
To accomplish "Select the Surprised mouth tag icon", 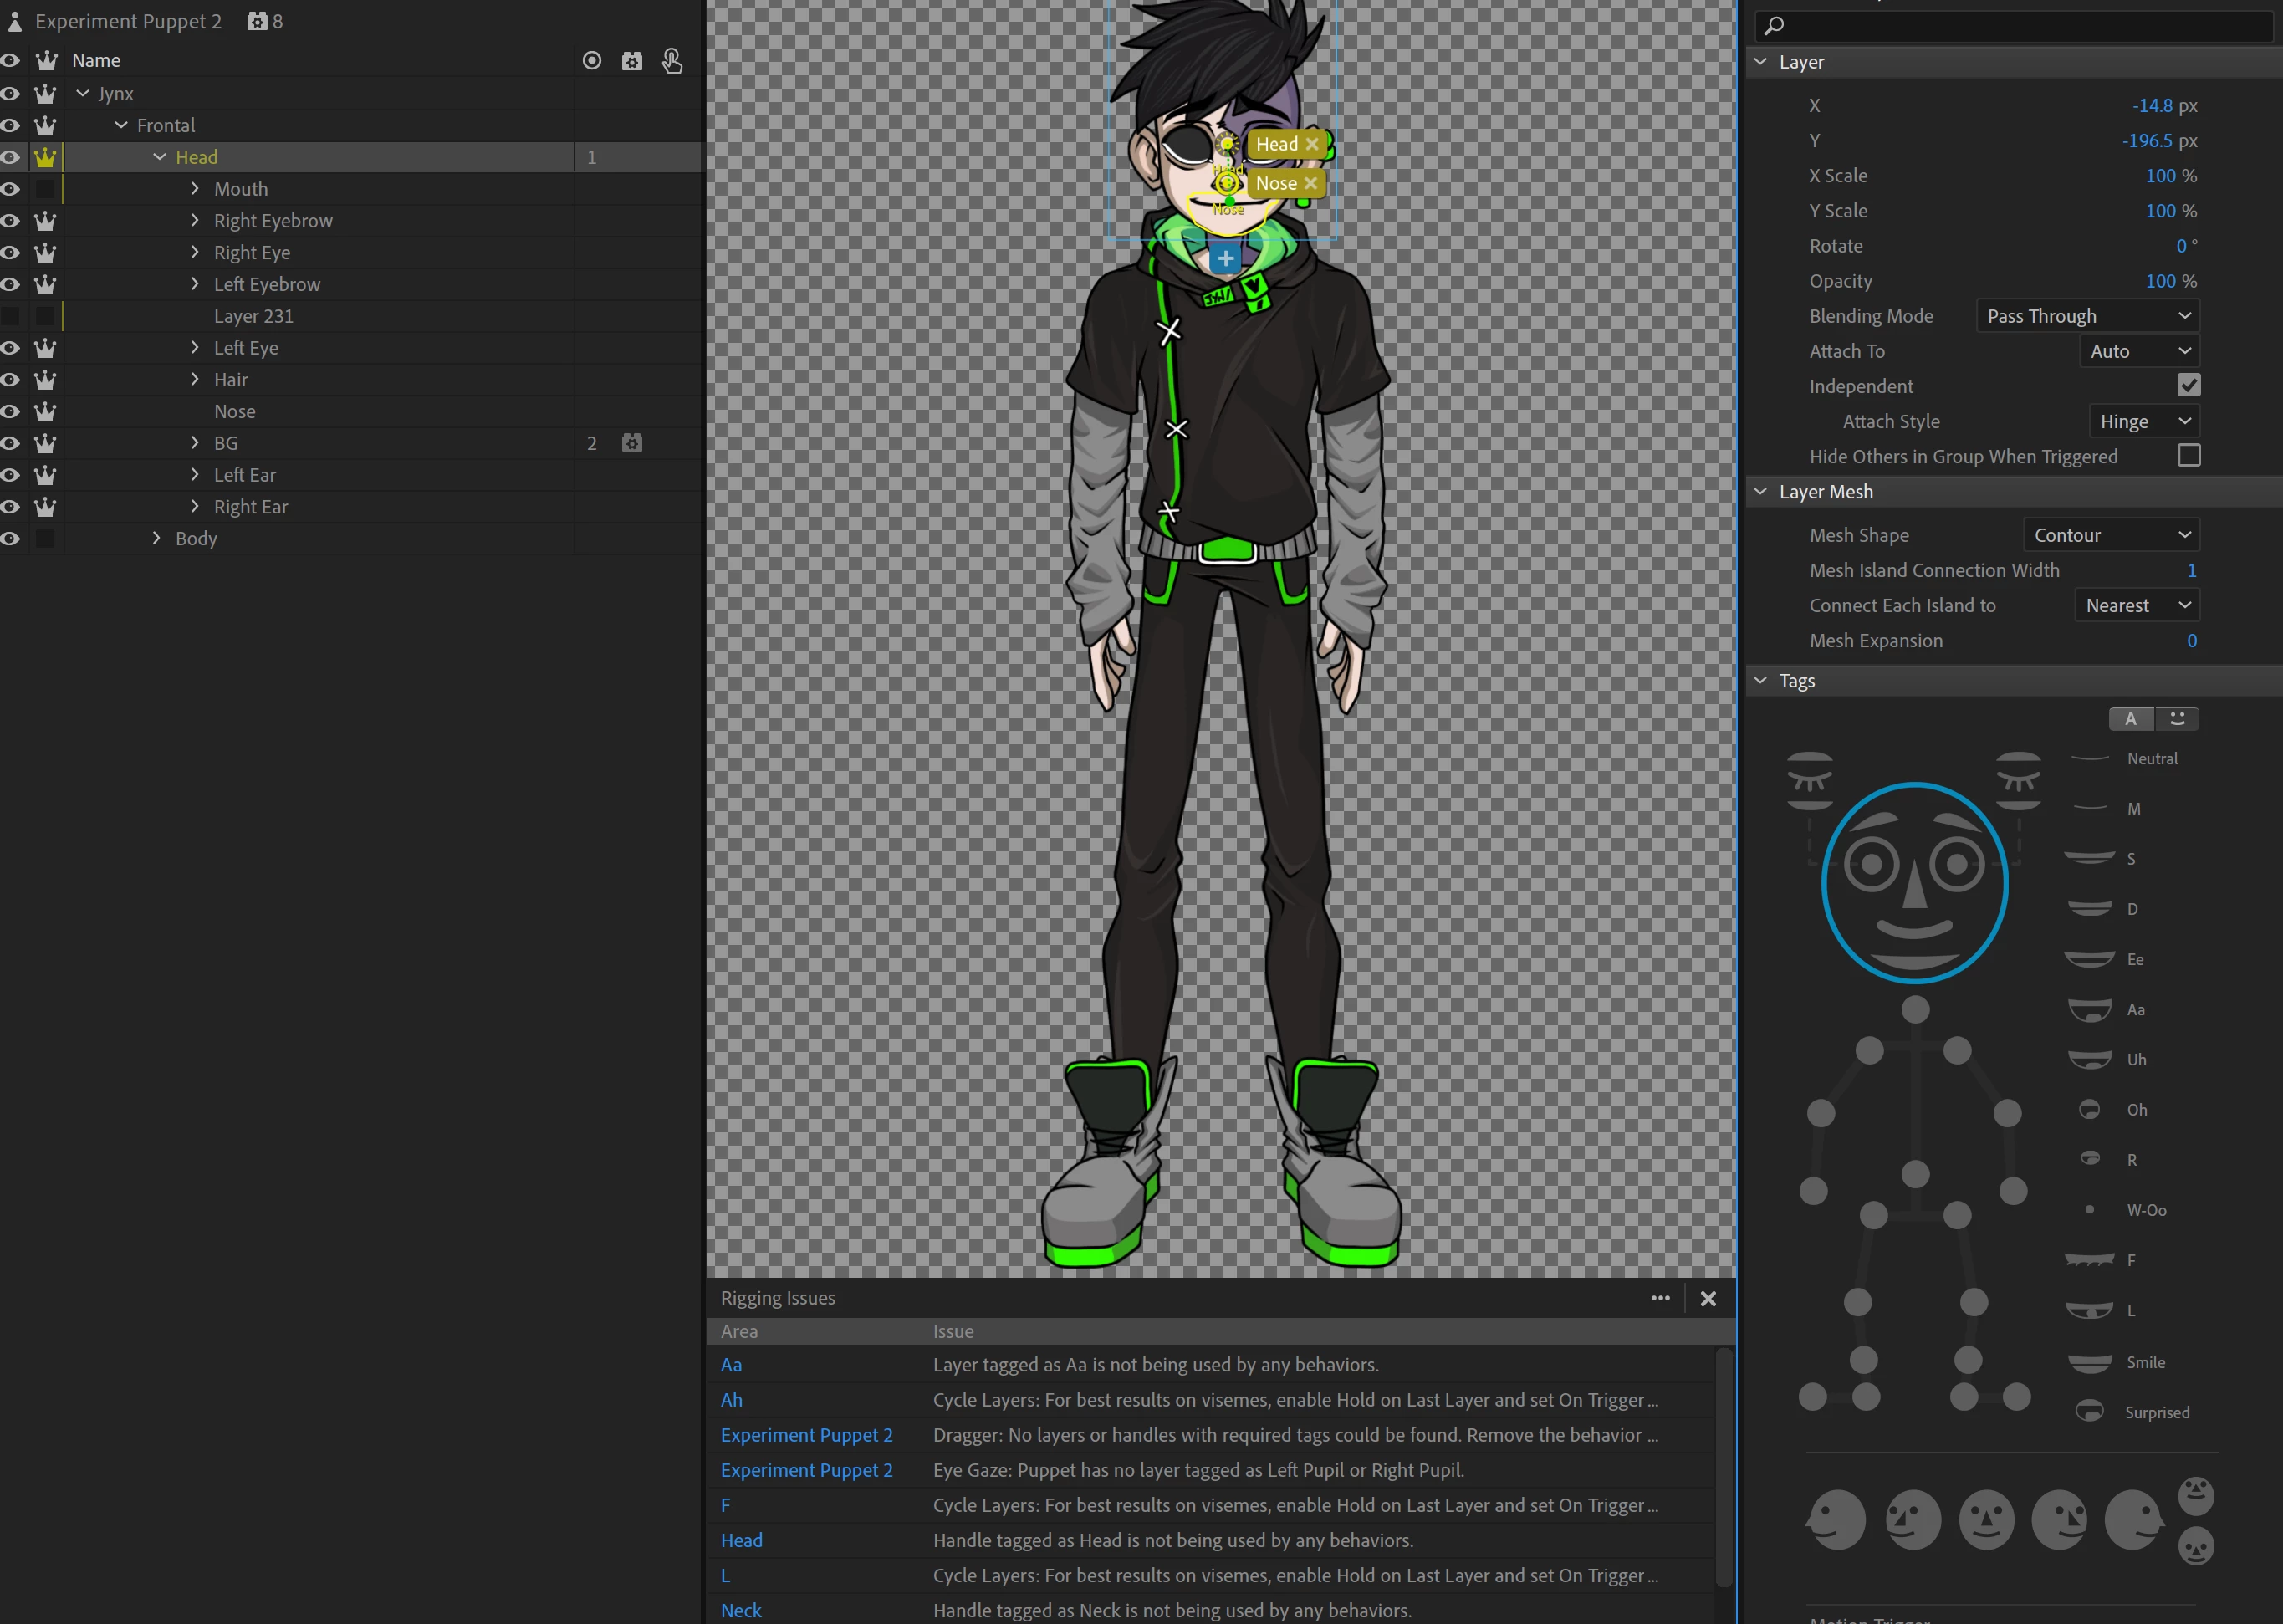I will click(x=2090, y=1412).
